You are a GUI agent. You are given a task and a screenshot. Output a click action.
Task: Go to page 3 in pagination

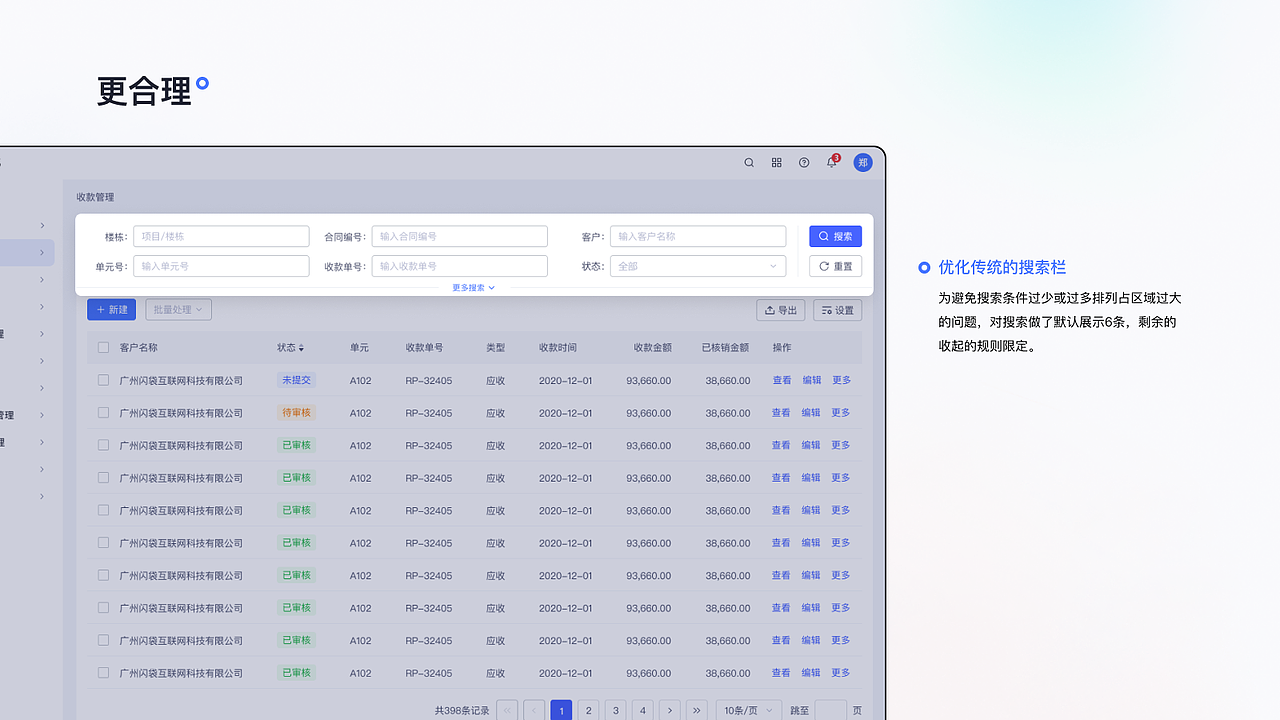[x=615, y=710]
